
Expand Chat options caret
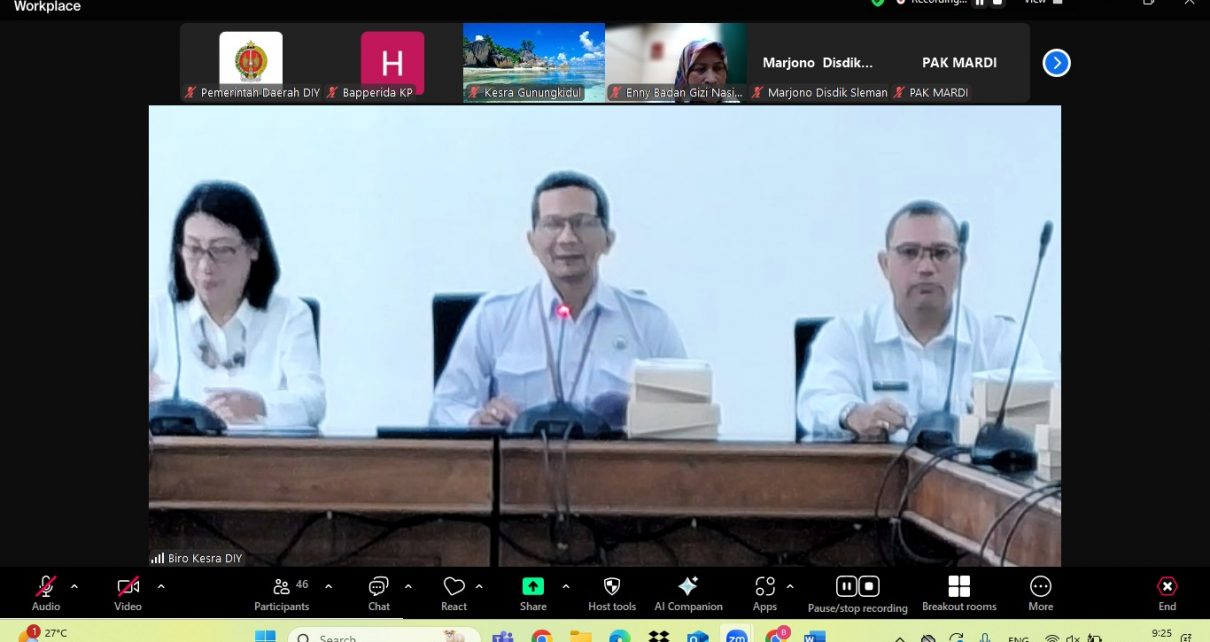click(x=408, y=587)
